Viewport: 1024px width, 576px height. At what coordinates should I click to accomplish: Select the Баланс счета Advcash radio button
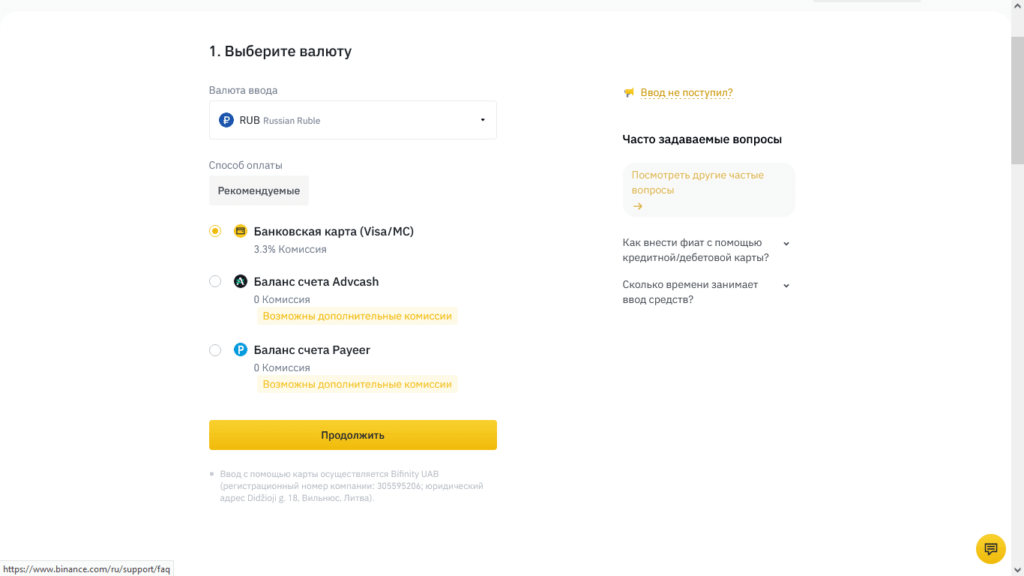coord(214,281)
